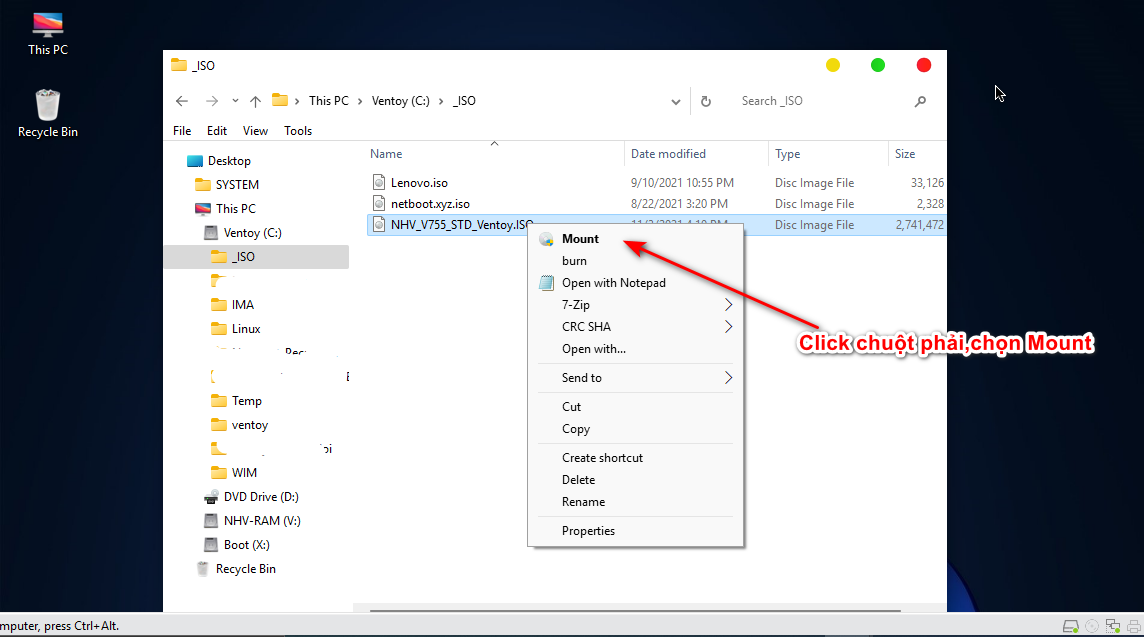The width and height of the screenshot is (1144, 637).
Task: Sort by the Name column header
Action: point(495,154)
